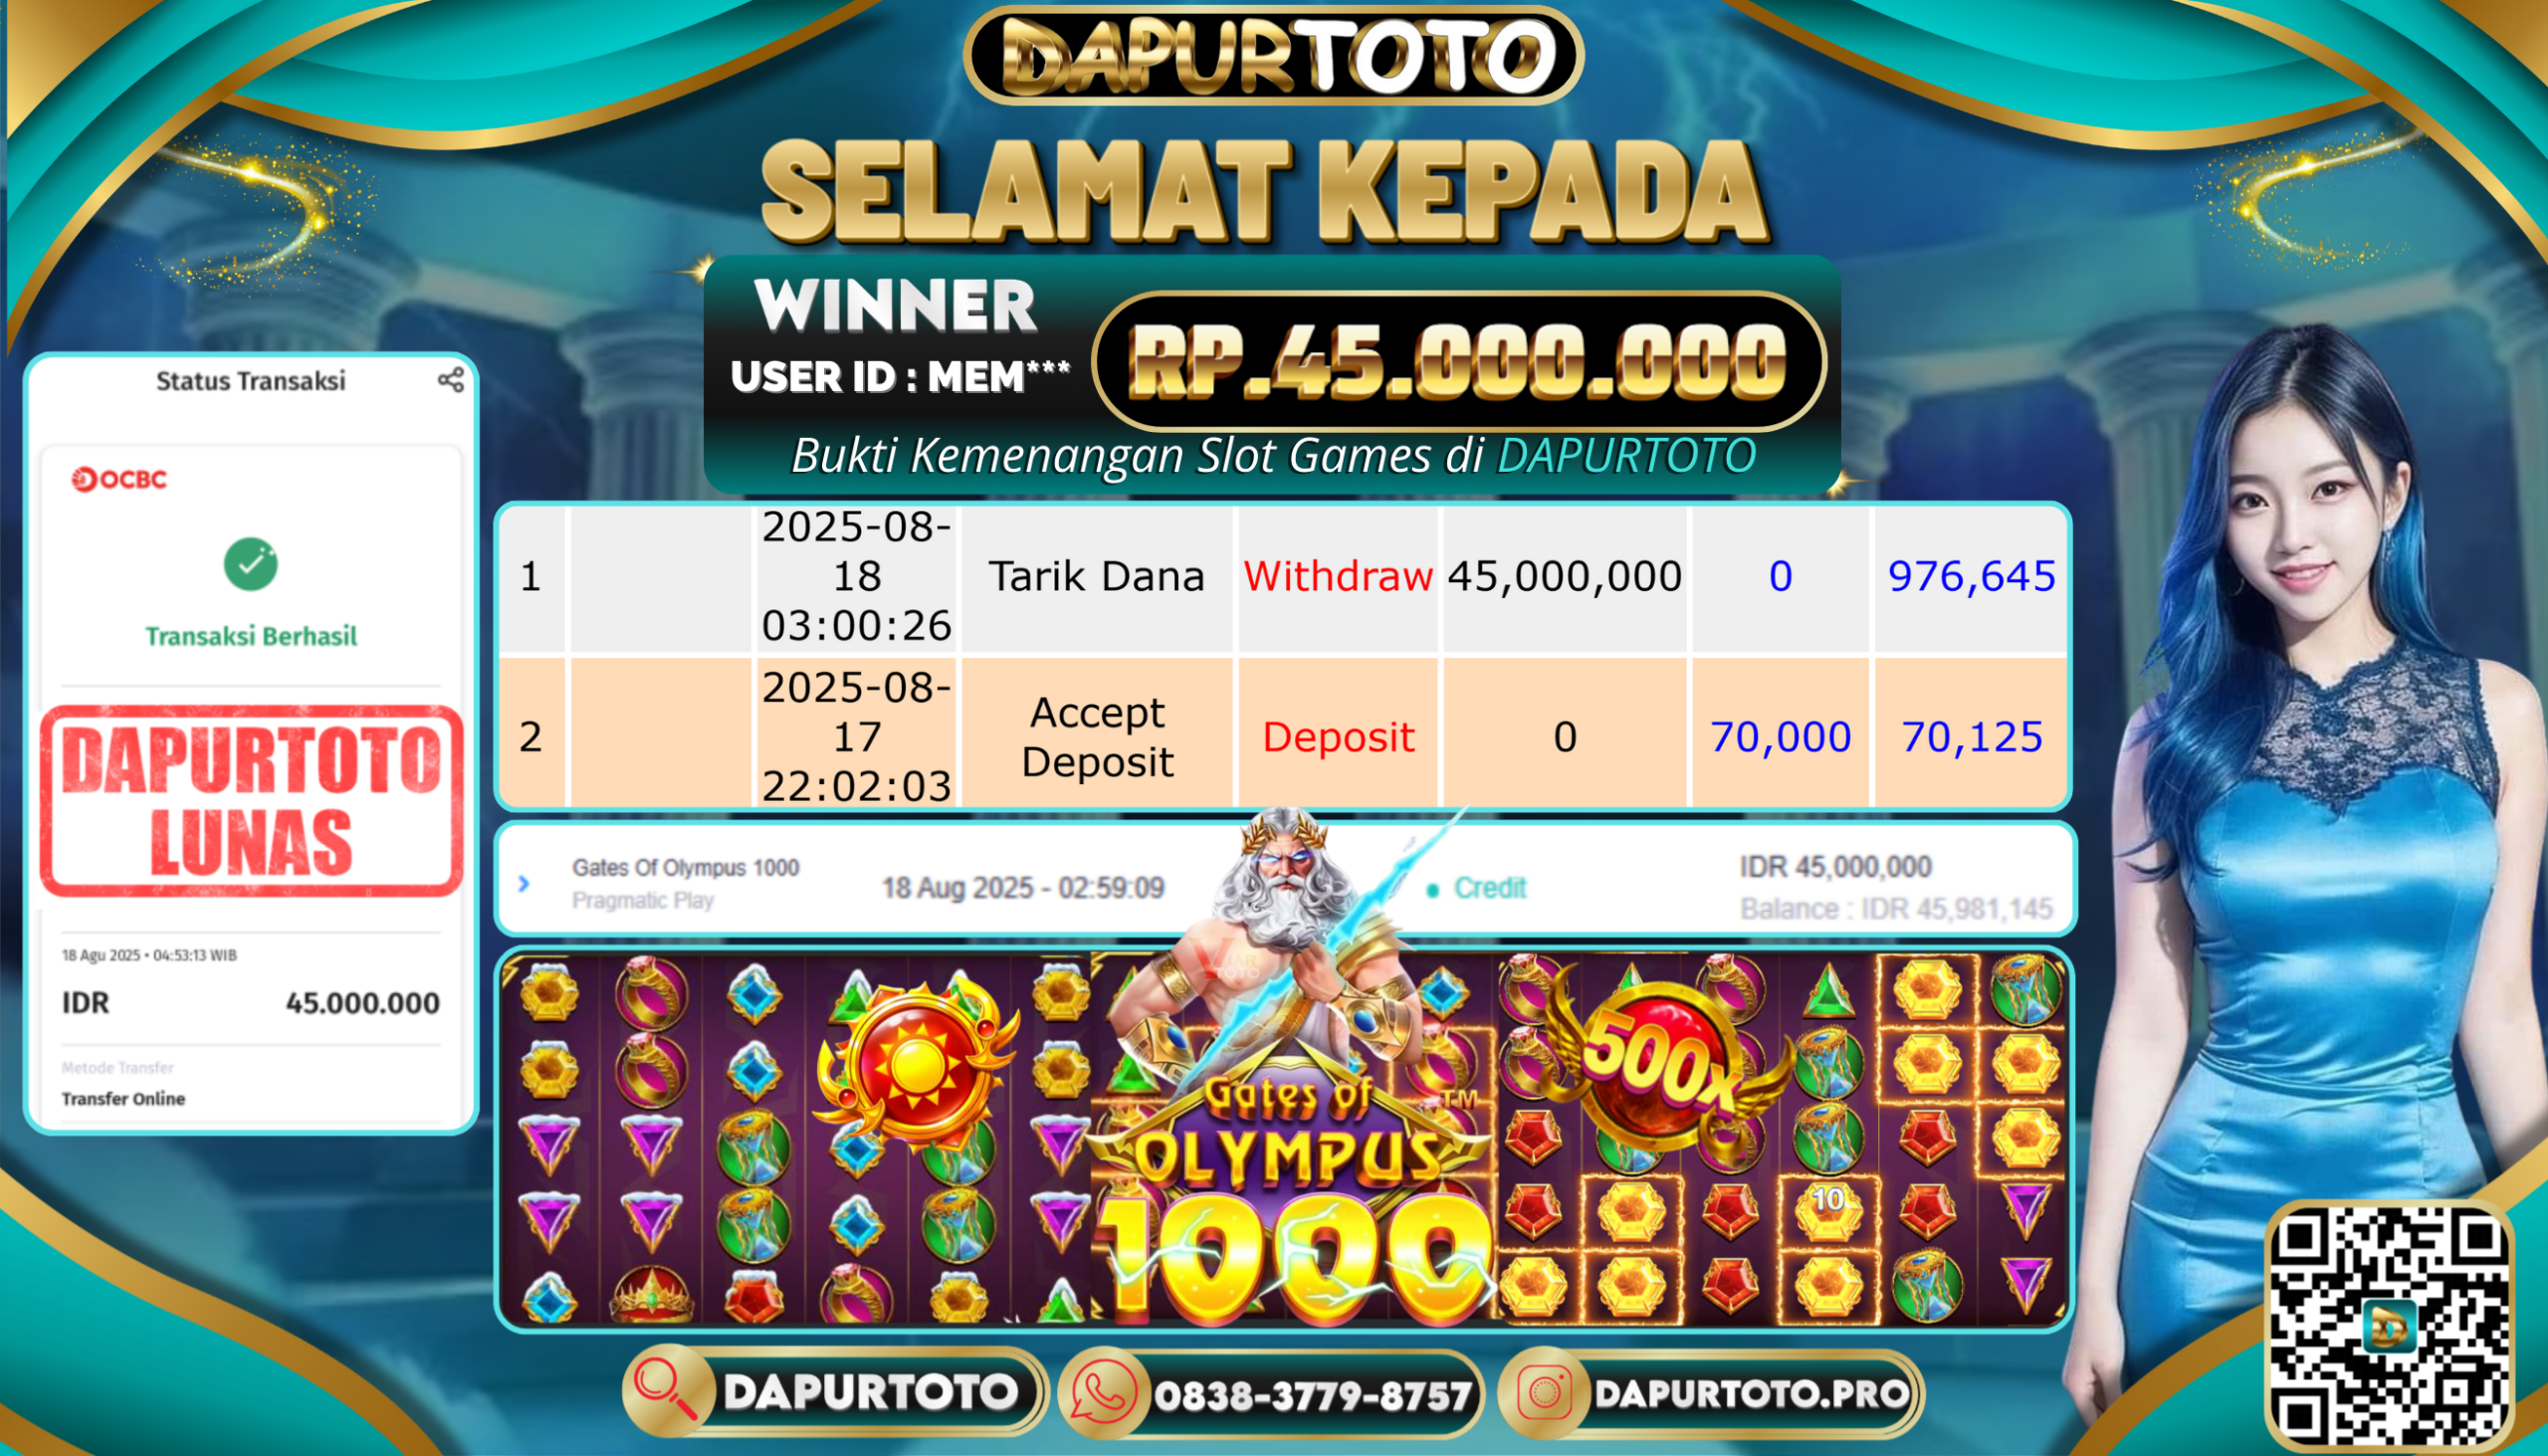Screen dimensions: 2548x1456
Task: Click the DAPURTOTO search label button
Action: (x=870, y=1392)
